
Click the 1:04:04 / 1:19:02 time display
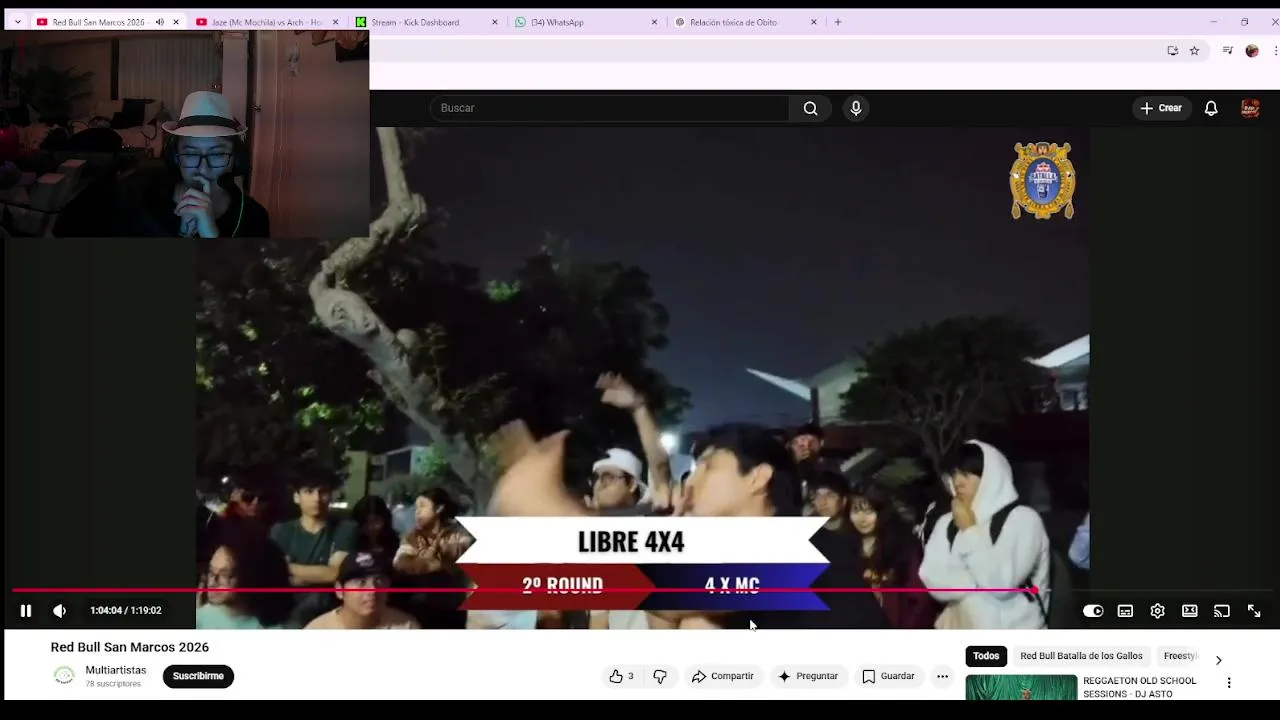click(125, 611)
